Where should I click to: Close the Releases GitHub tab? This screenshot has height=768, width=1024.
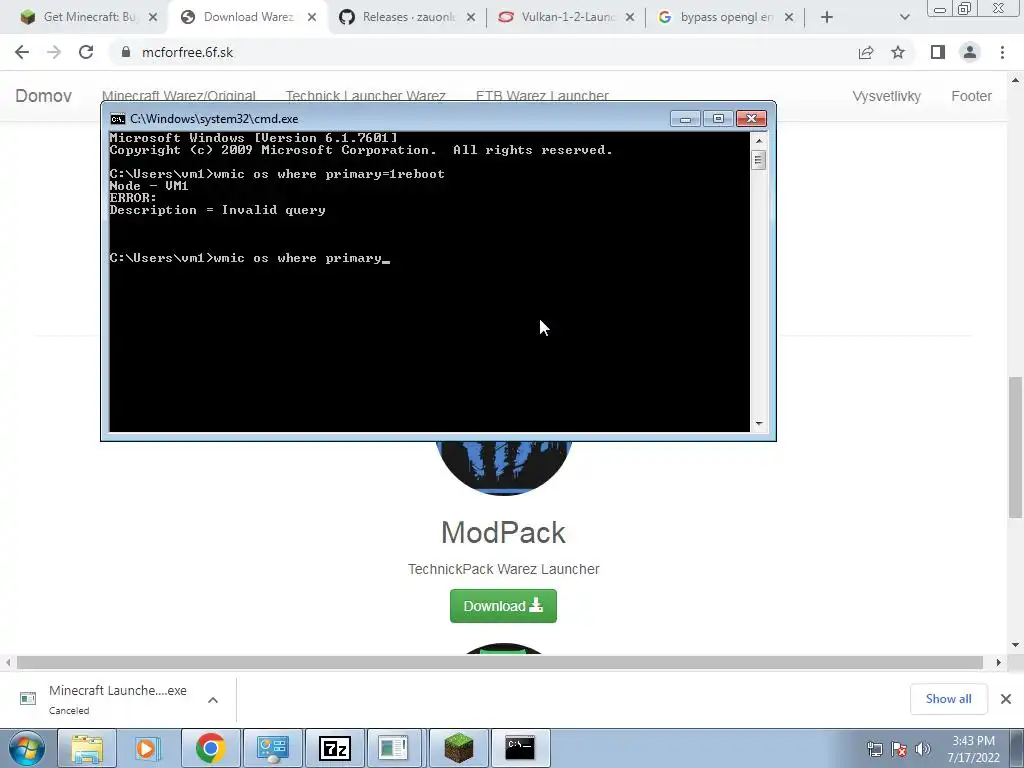tap(471, 17)
